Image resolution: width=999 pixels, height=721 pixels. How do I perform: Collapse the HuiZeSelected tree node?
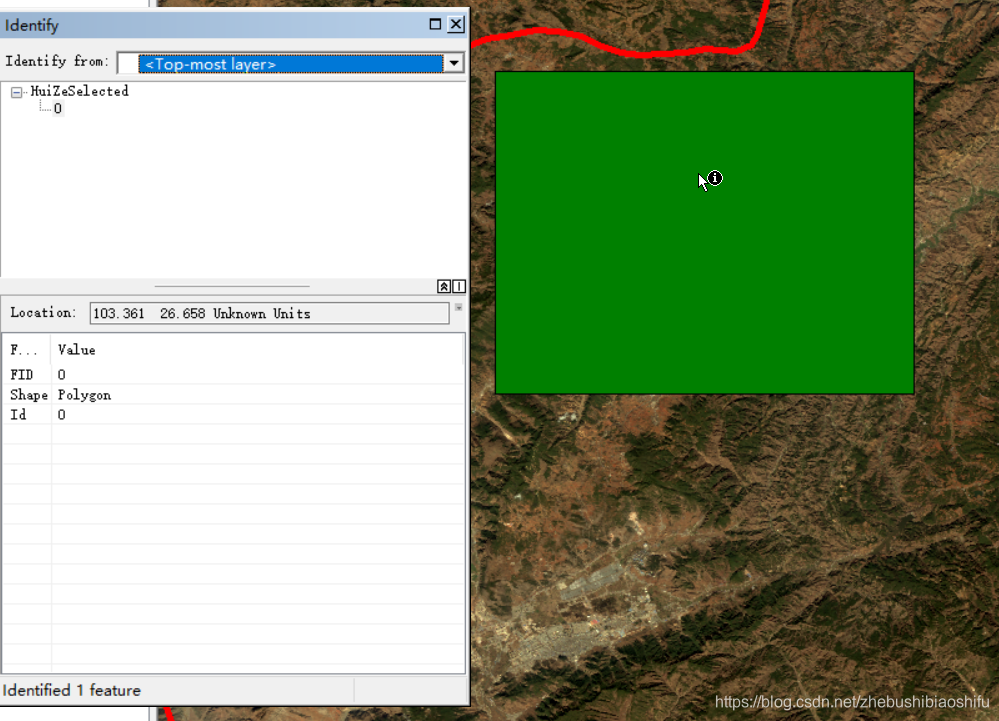pos(17,92)
